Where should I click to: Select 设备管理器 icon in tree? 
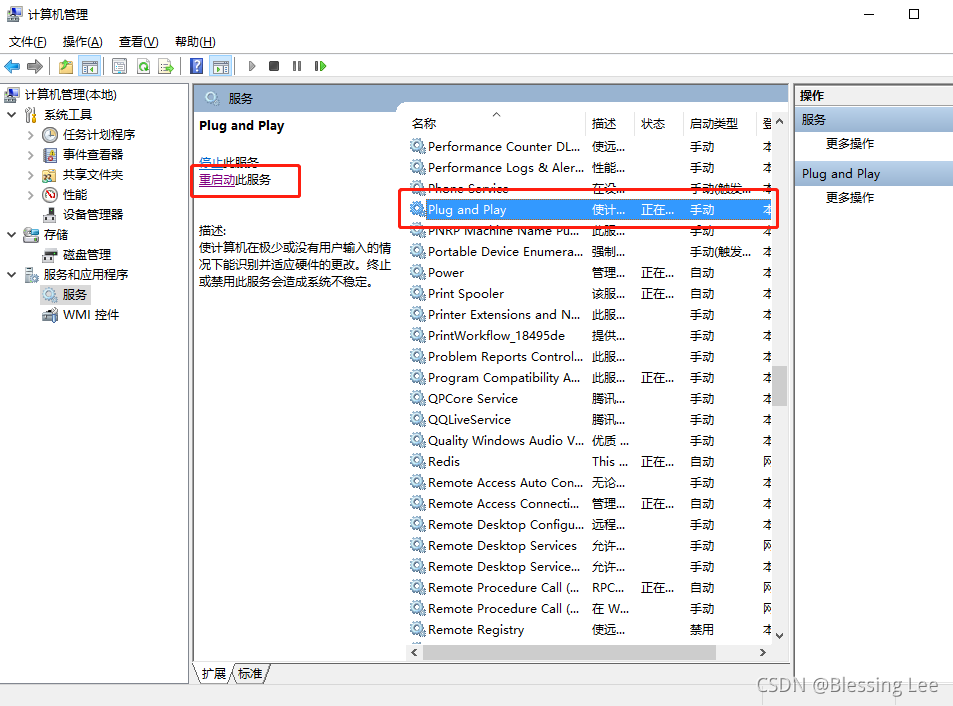click(50, 215)
